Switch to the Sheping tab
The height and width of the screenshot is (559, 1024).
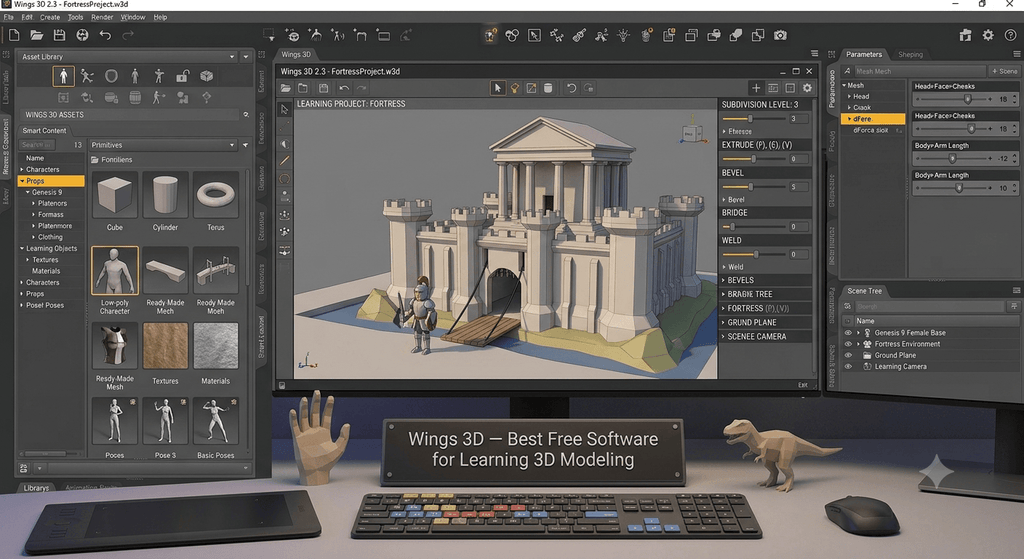[910, 54]
